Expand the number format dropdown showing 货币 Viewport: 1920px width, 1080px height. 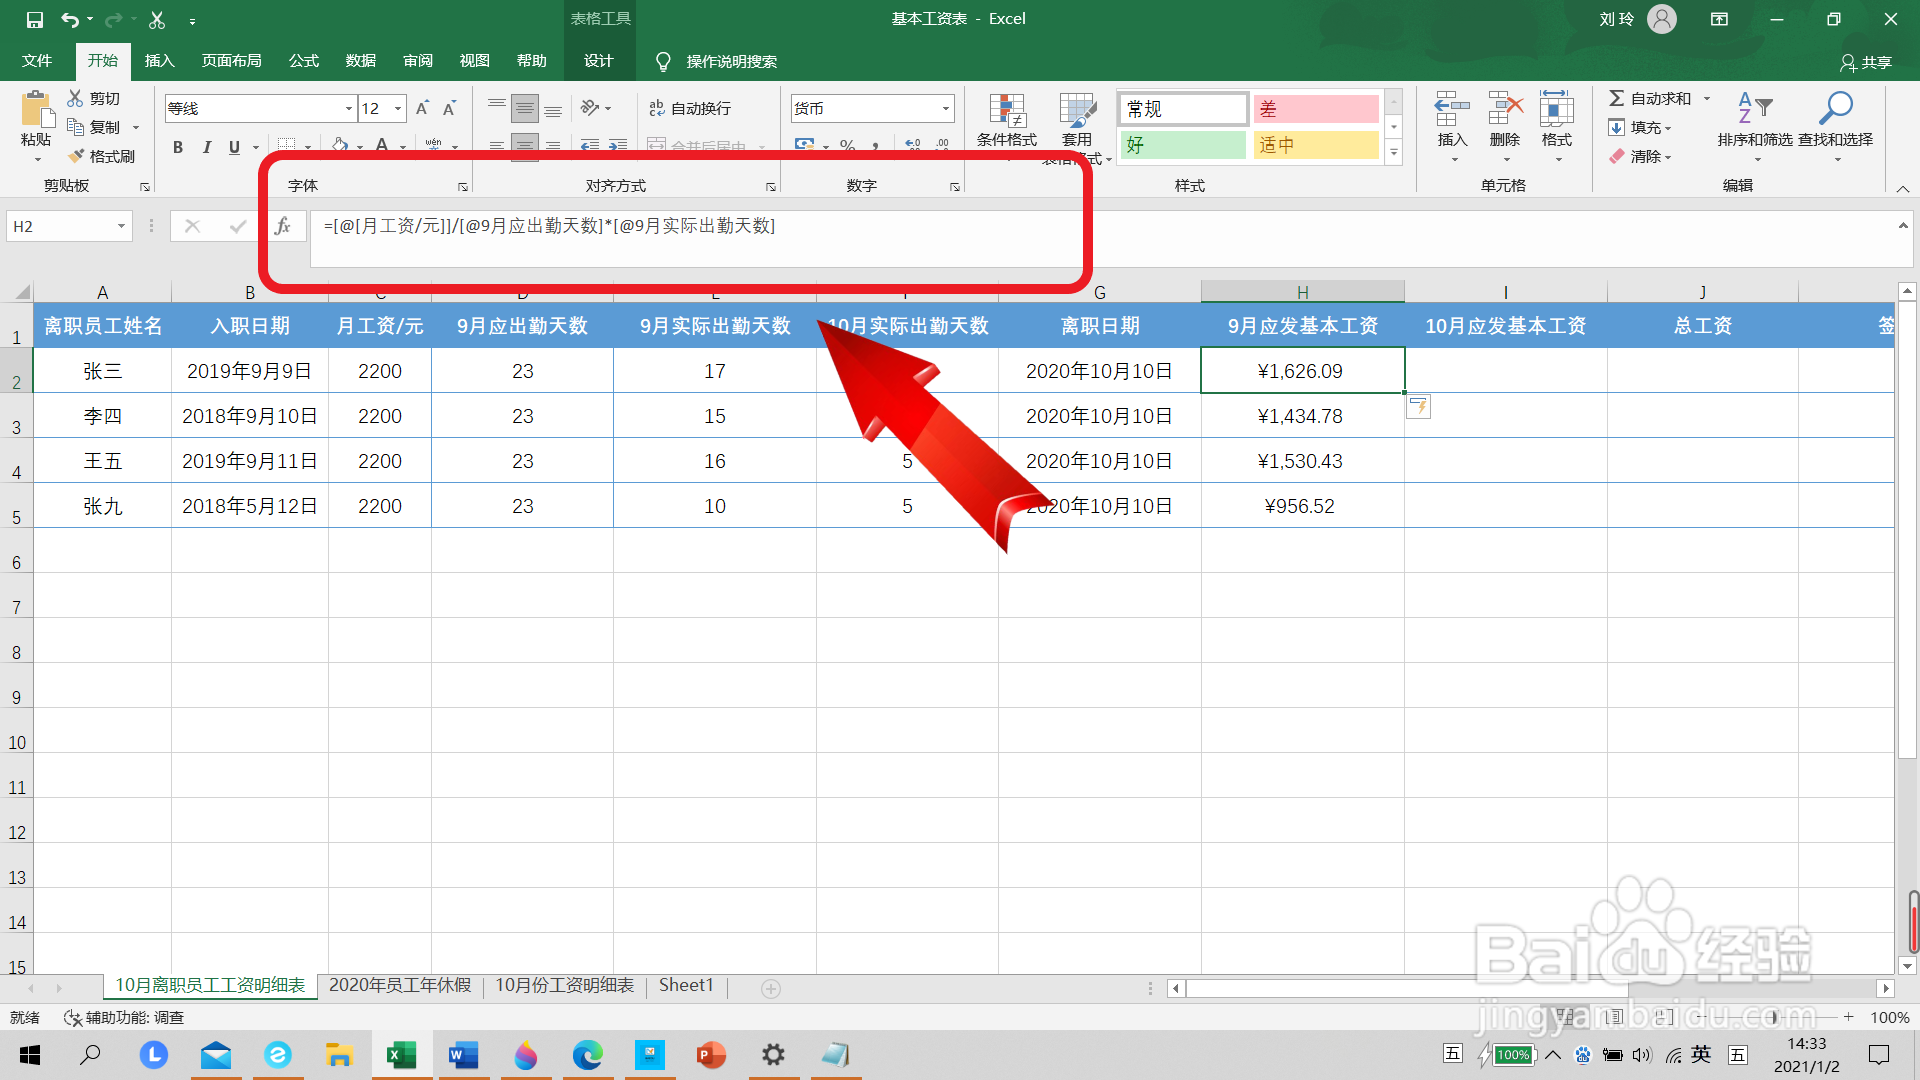(x=945, y=108)
